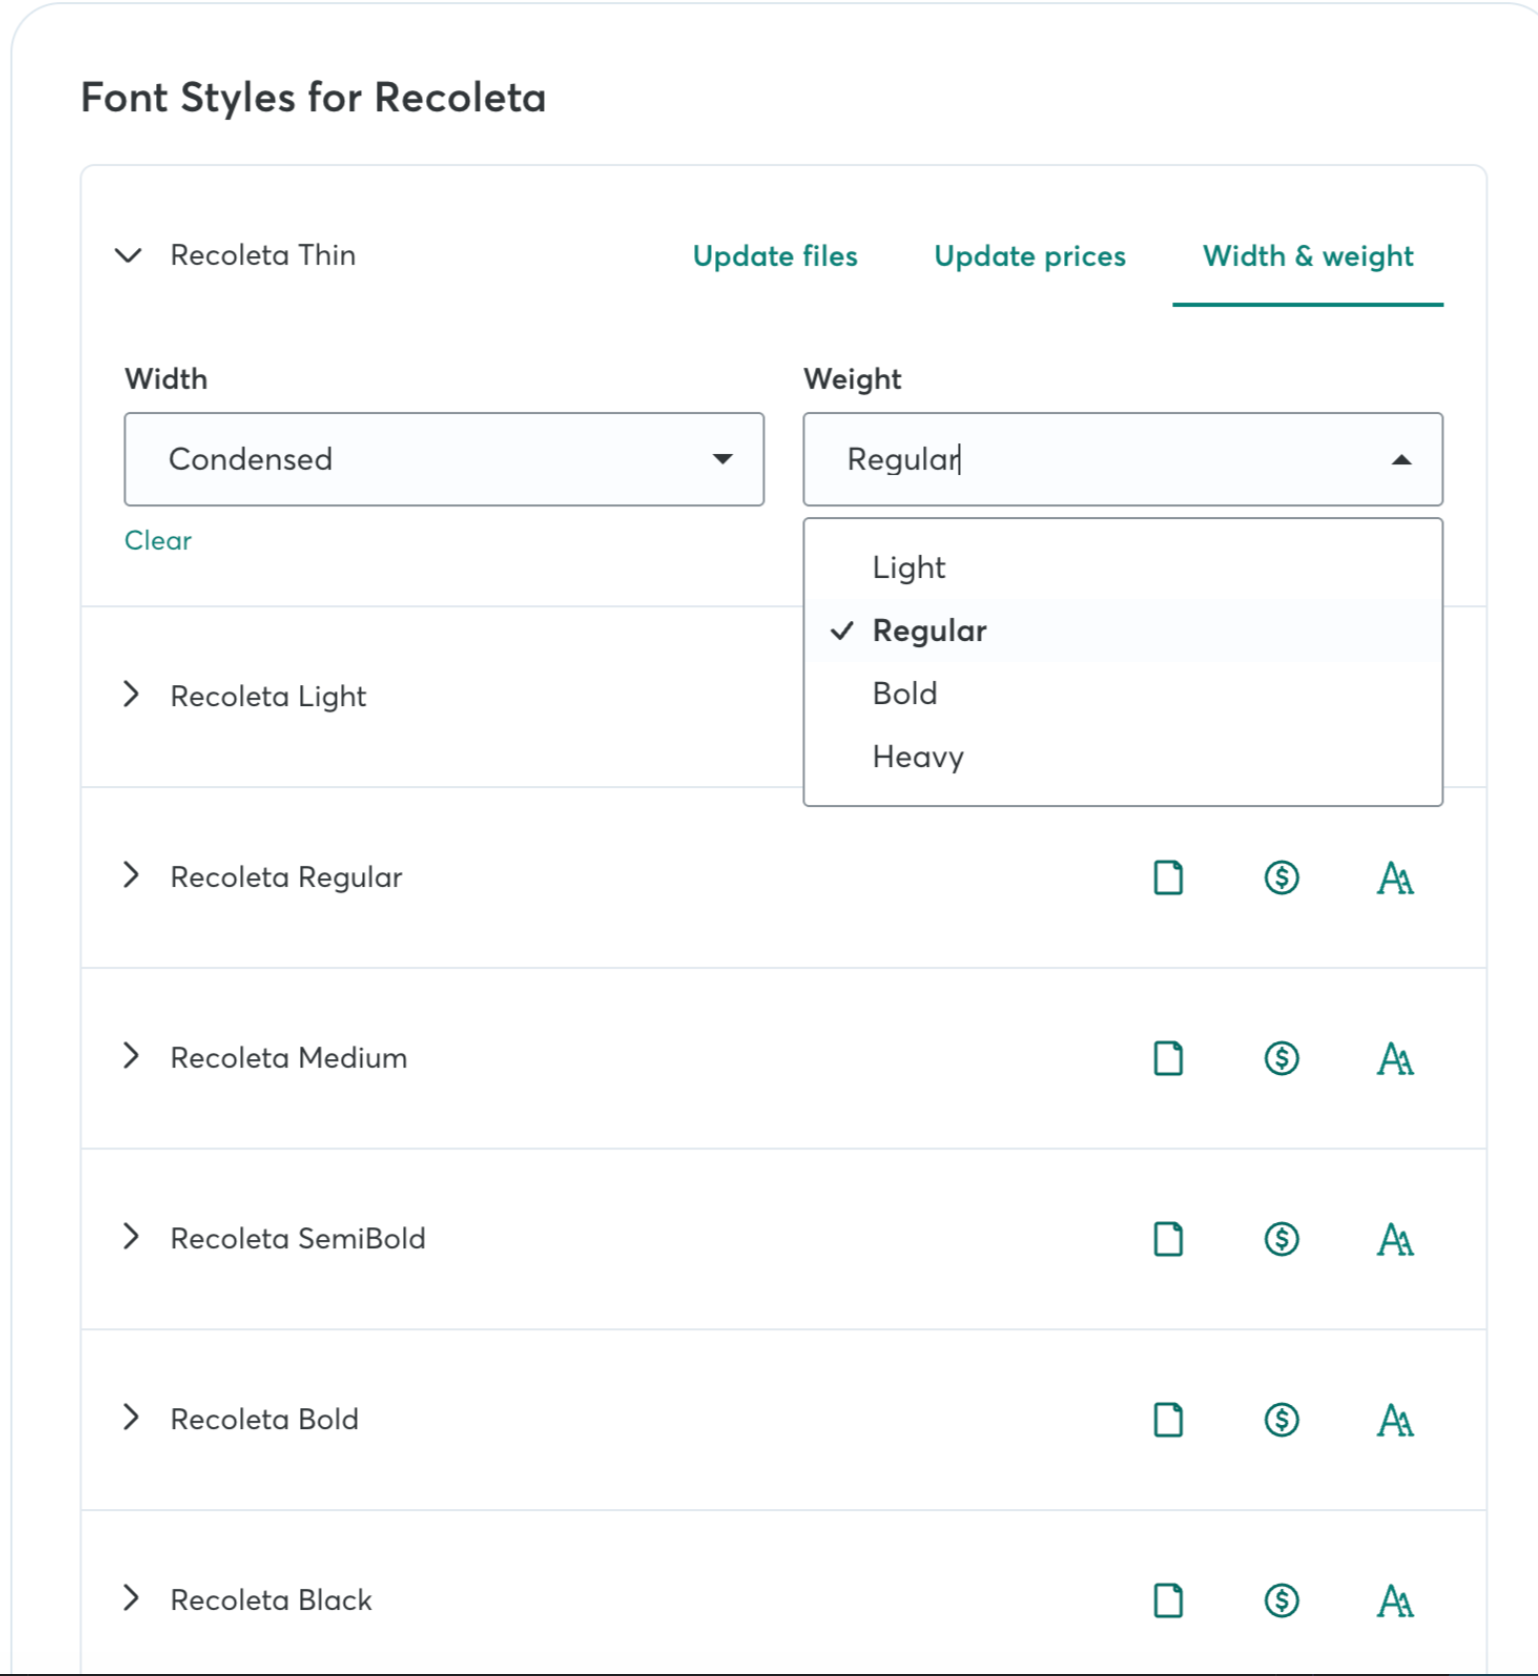Close the Weight dropdown via its arrow
This screenshot has width=1538, height=1676.
coord(1401,460)
